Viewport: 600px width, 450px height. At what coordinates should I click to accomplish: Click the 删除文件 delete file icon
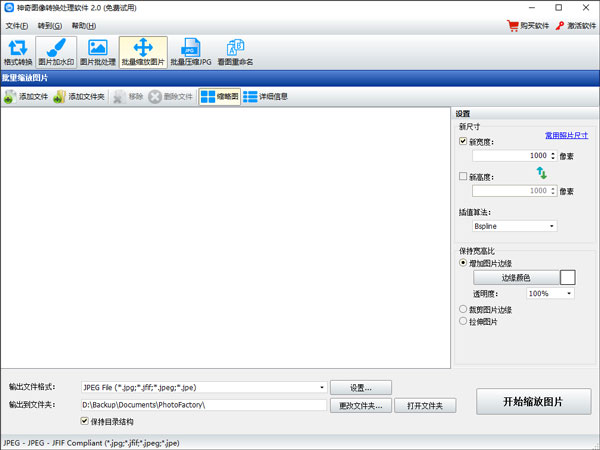(x=155, y=97)
